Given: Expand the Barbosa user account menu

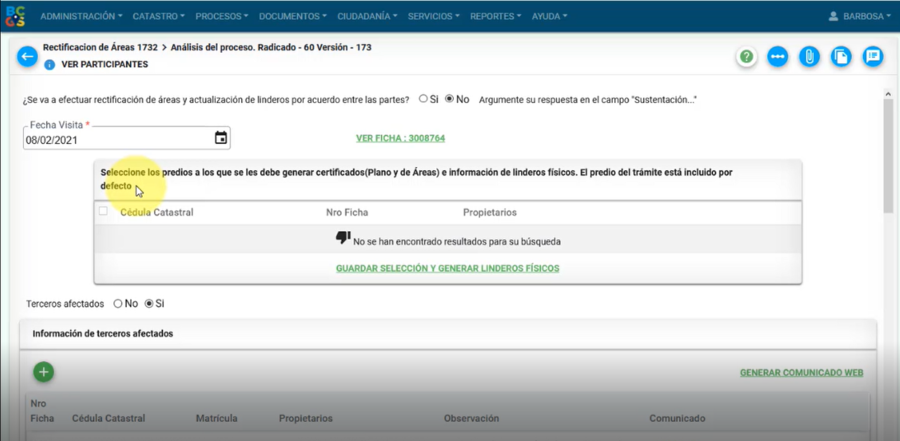Looking at the screenshot, I should [859, 16].
